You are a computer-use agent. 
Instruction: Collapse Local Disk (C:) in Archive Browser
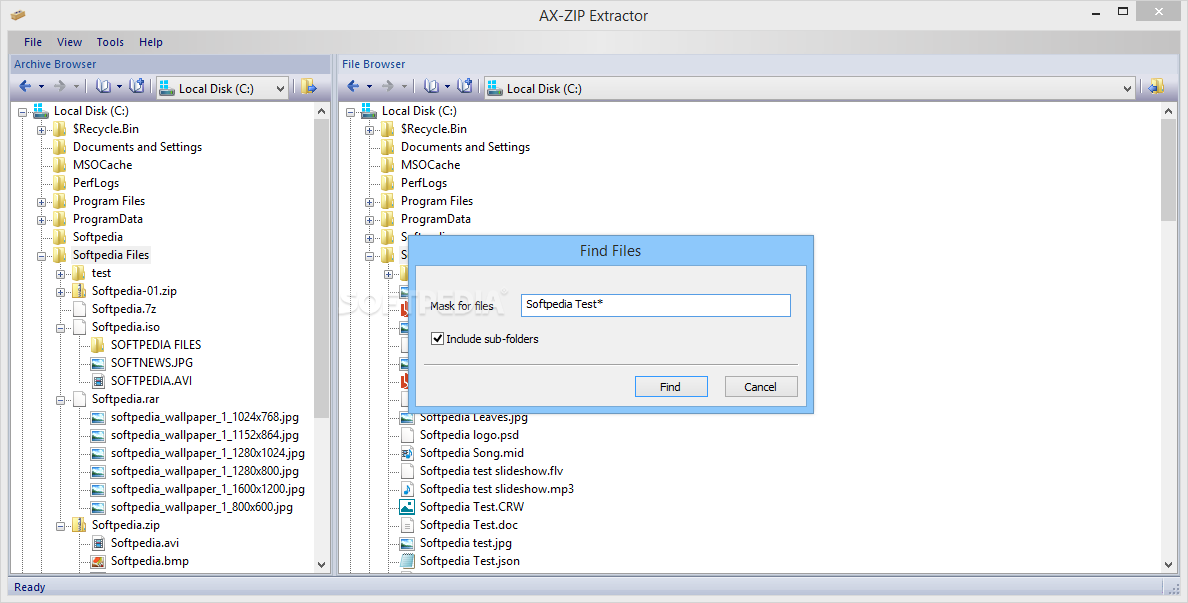click(x=23, y=111)
